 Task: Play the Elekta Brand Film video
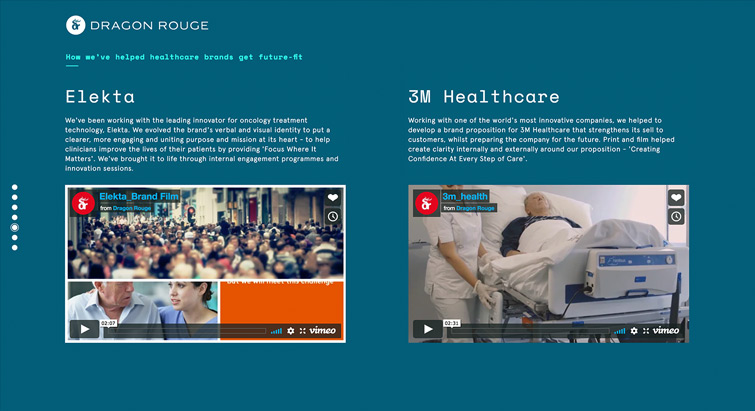84,329
